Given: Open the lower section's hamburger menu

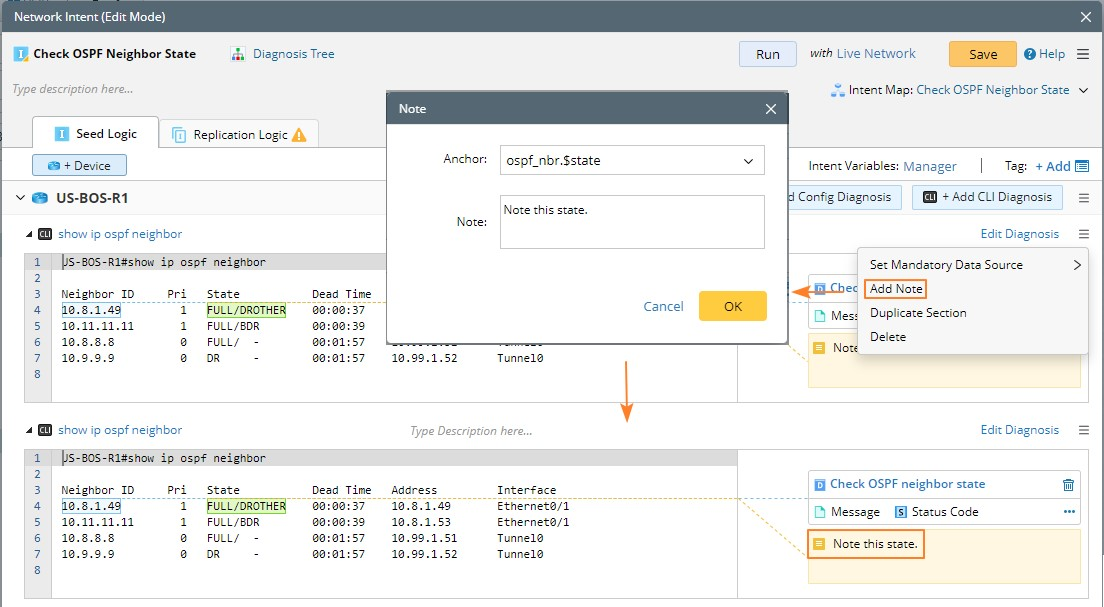Looking at the screenshot, I should click(1083, 430).
